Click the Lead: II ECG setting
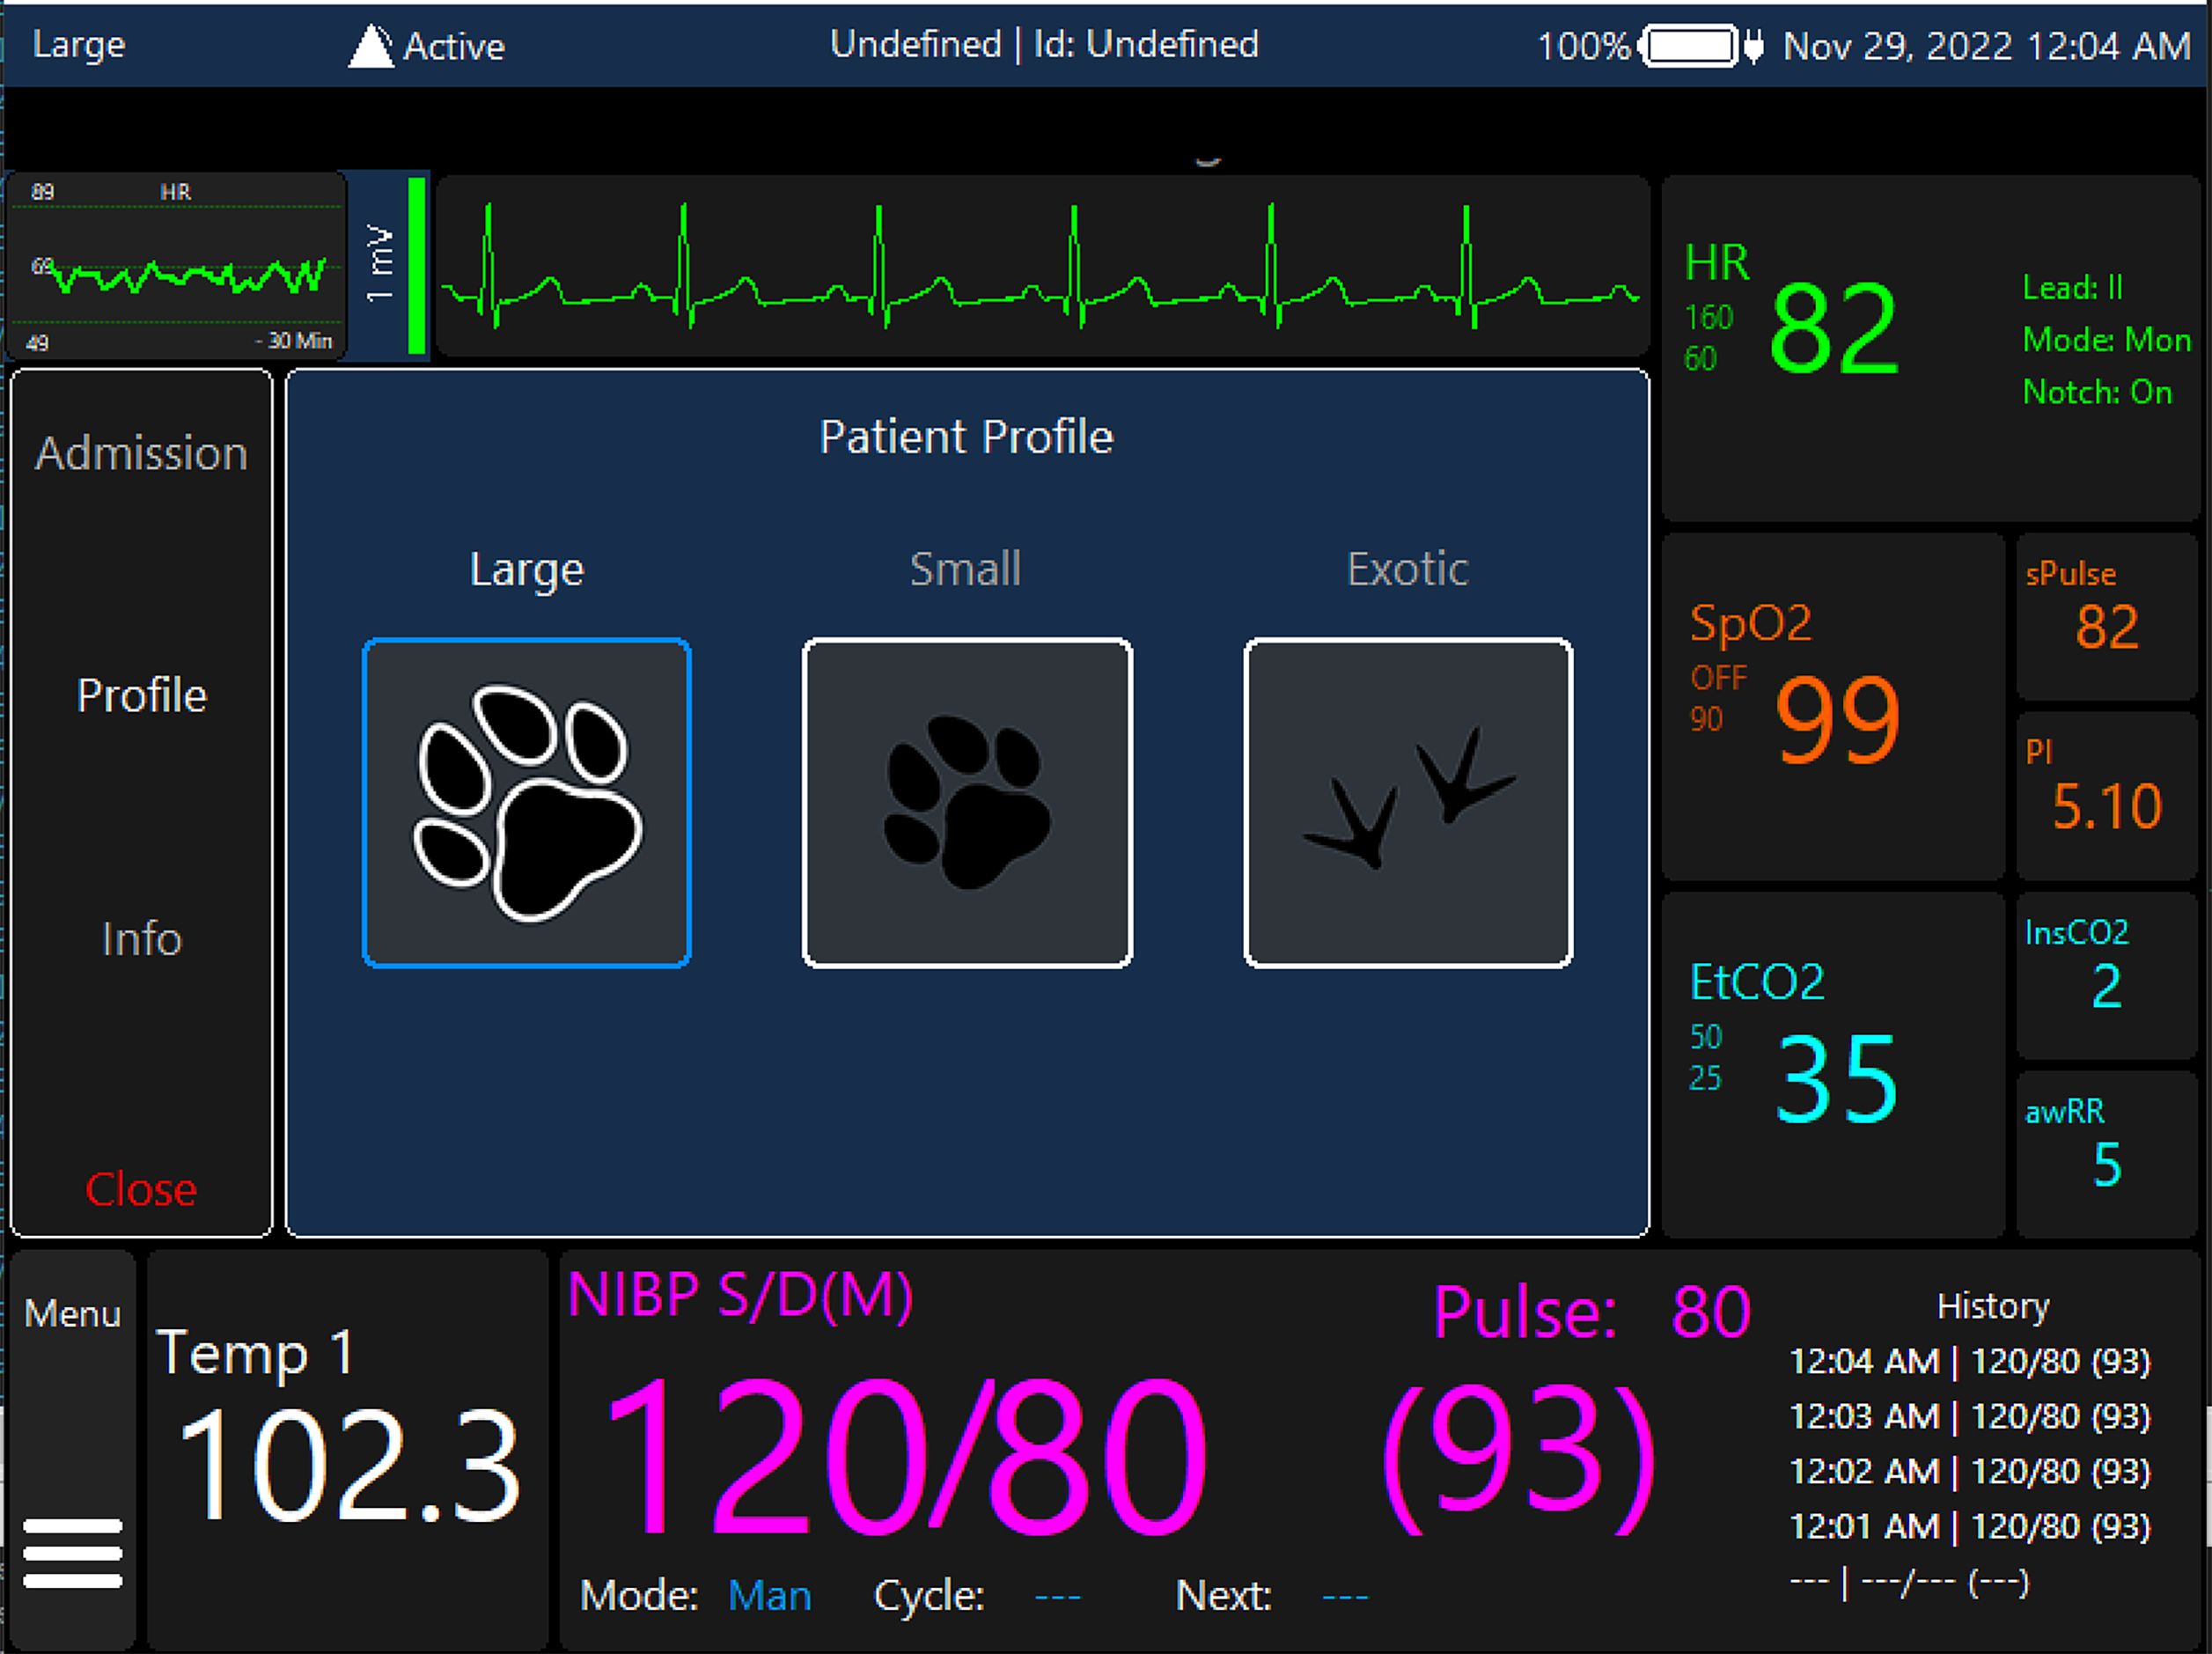The width and height of the screenshot is (2212, 1654). pos(2072,288)
